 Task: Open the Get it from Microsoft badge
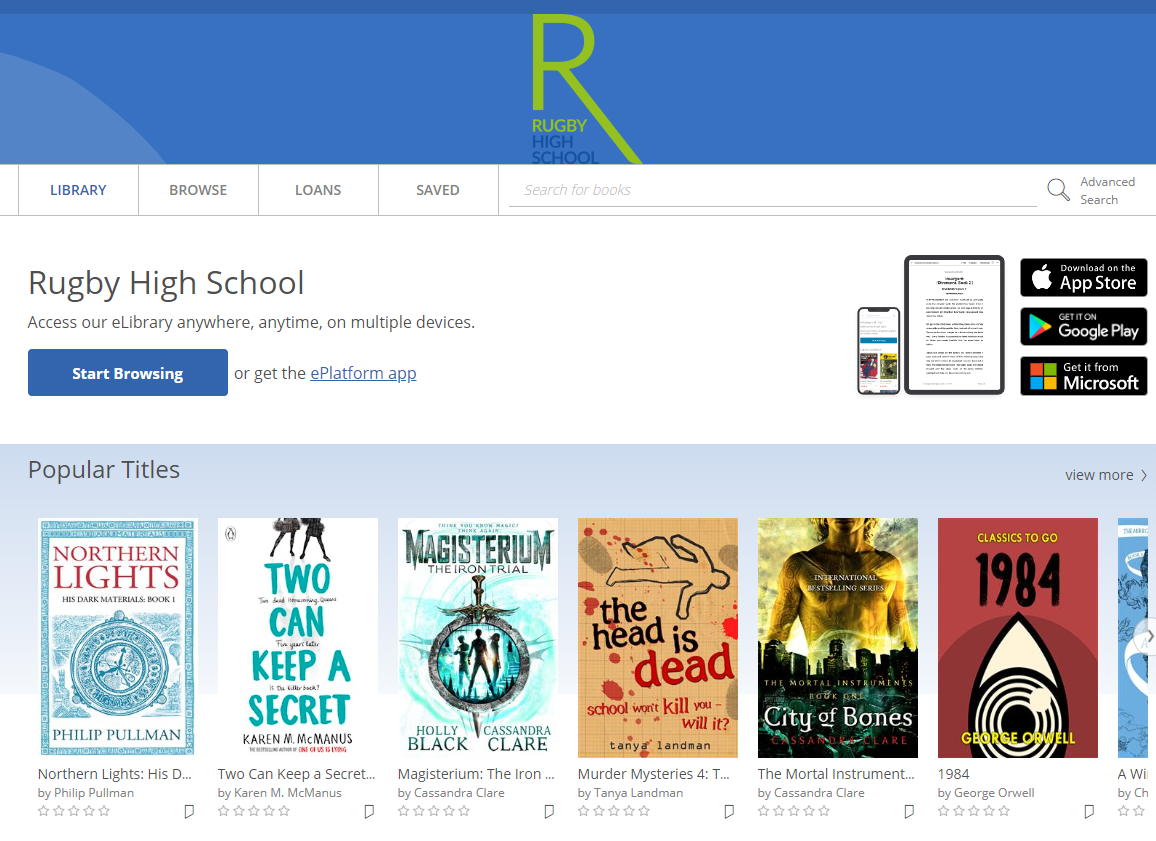pyautogui.click(x=1084, y=376)
